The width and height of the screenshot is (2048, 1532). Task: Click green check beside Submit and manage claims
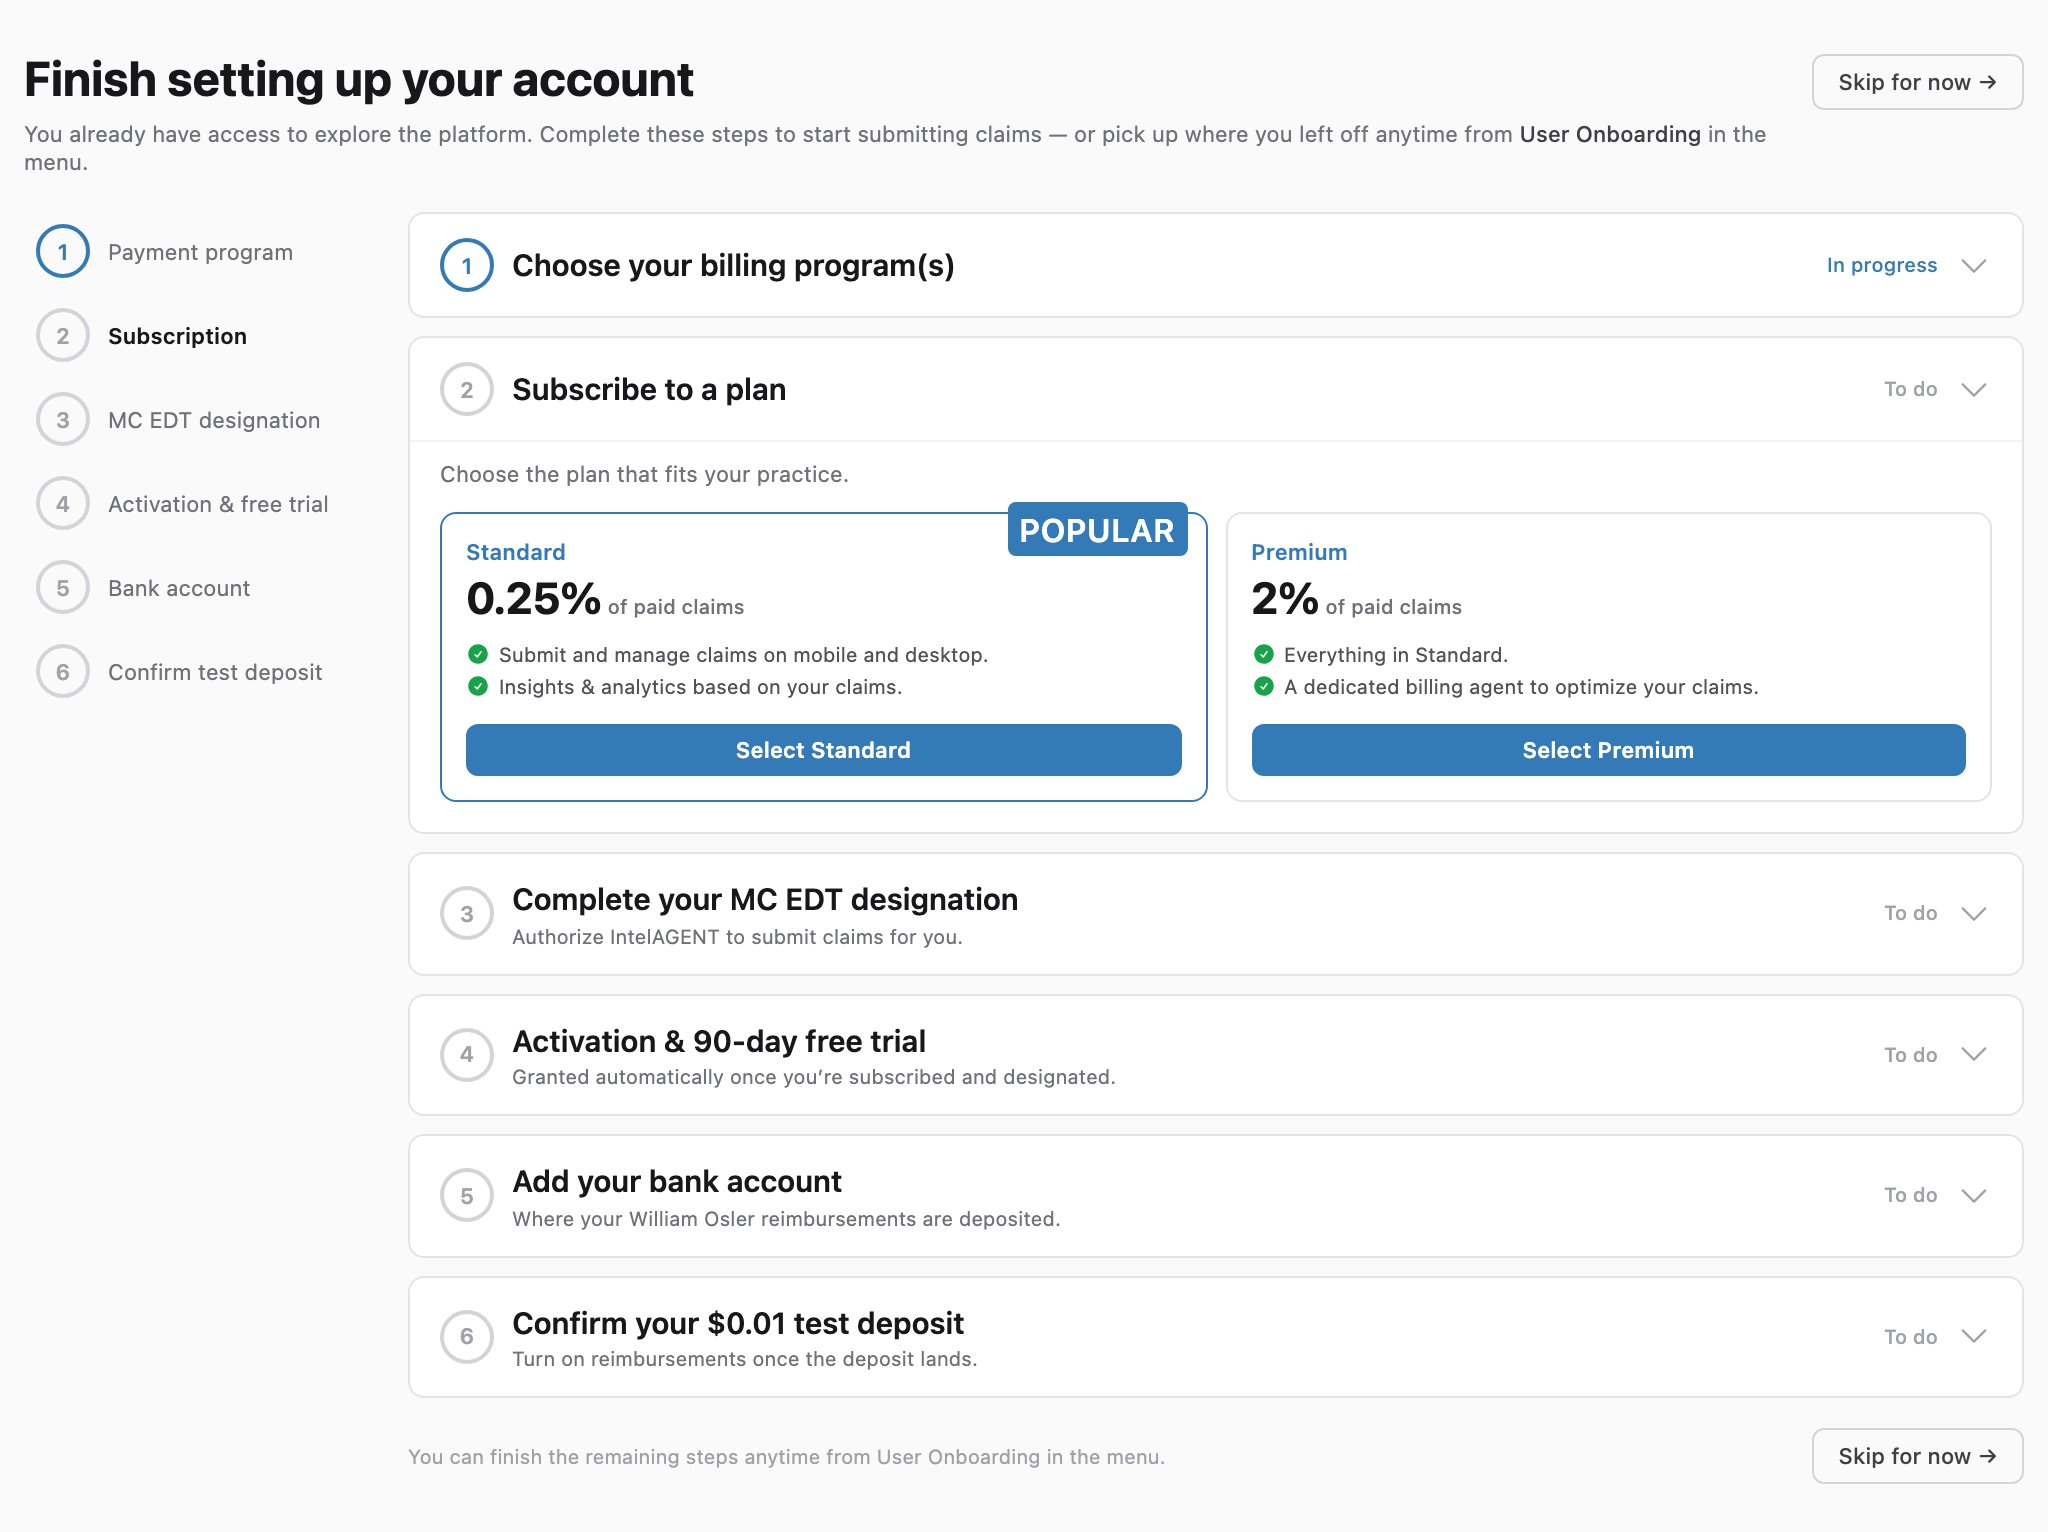click(x=478, y=655)
